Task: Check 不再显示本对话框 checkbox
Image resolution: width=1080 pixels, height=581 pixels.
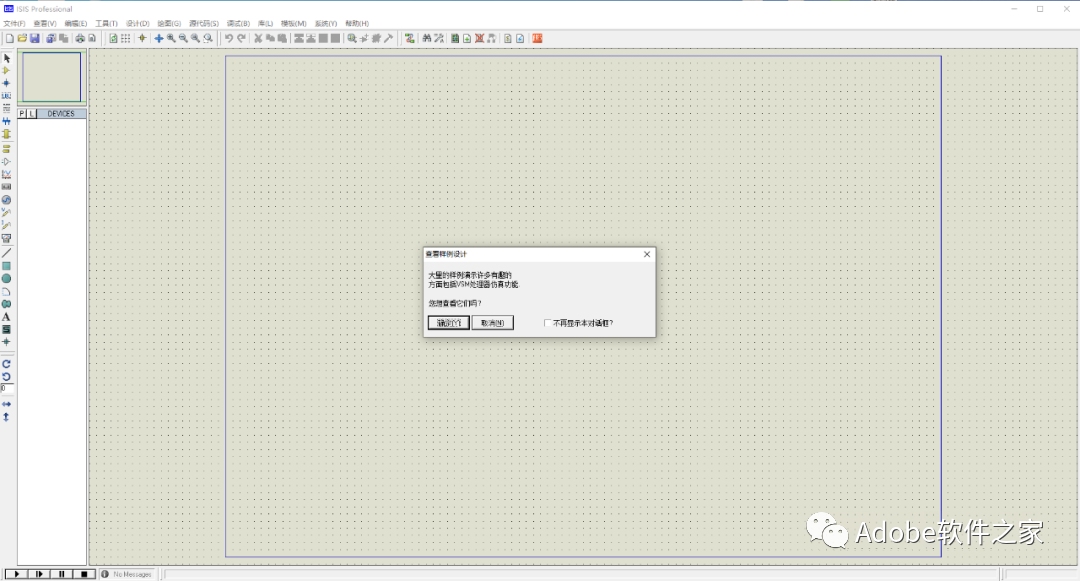Action: [x=548, y=322]
